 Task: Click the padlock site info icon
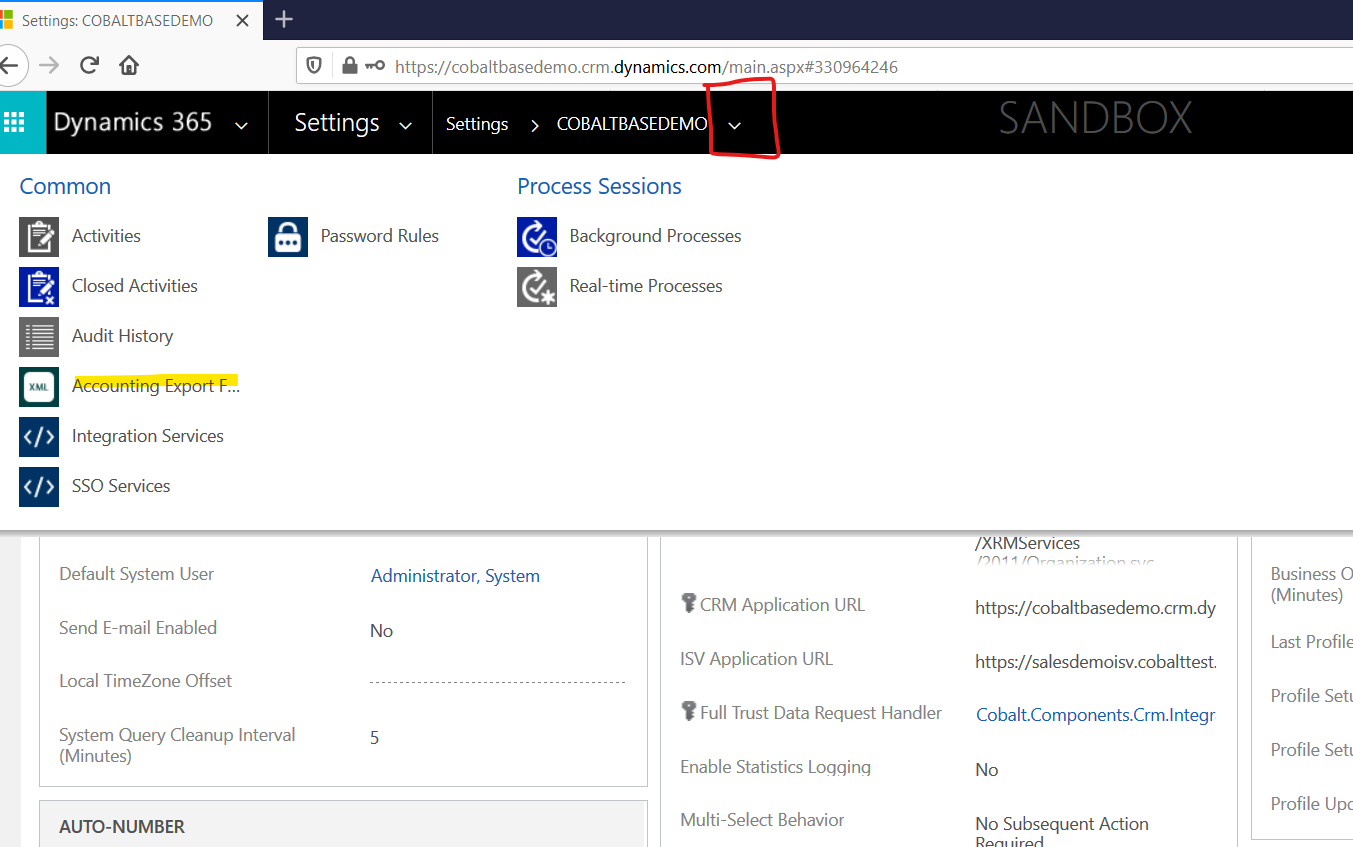pyautogui.click(x=349, y=67)
